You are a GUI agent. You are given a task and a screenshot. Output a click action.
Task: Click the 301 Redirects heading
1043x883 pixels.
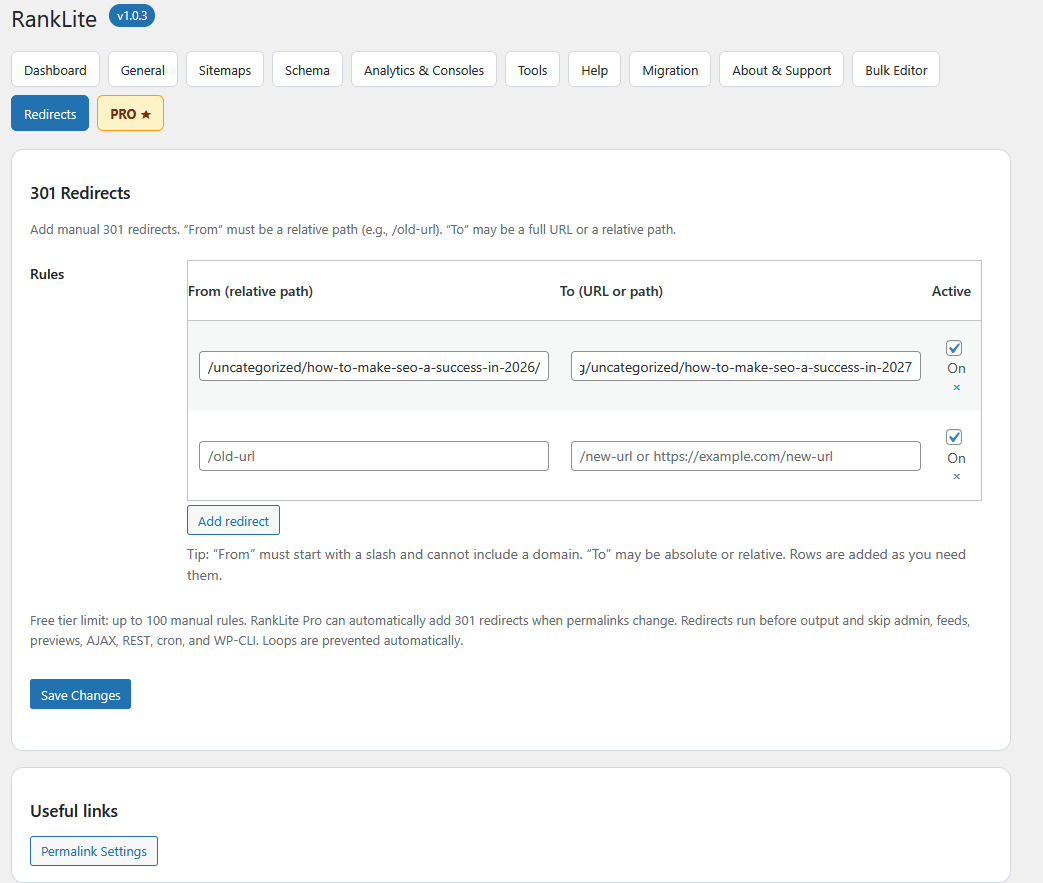click(80, 193)
